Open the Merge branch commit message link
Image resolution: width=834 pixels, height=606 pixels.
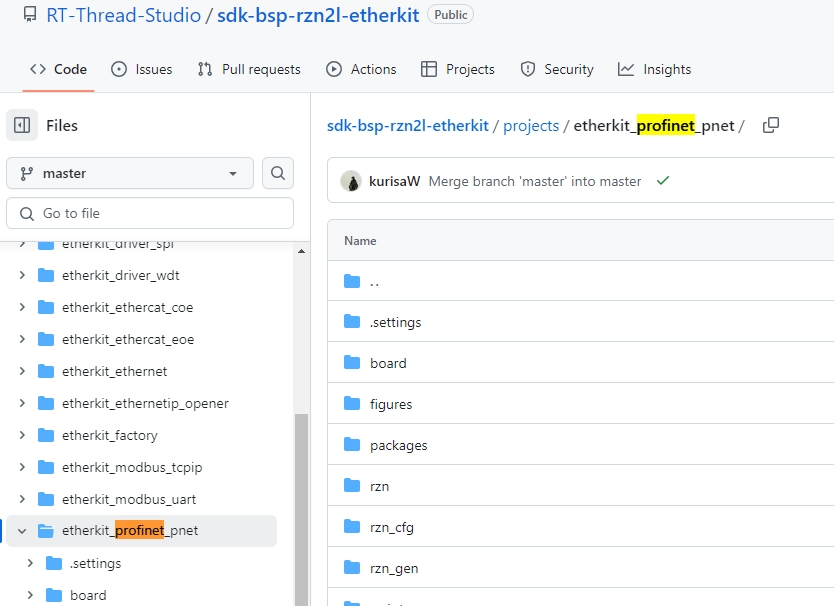535,181
